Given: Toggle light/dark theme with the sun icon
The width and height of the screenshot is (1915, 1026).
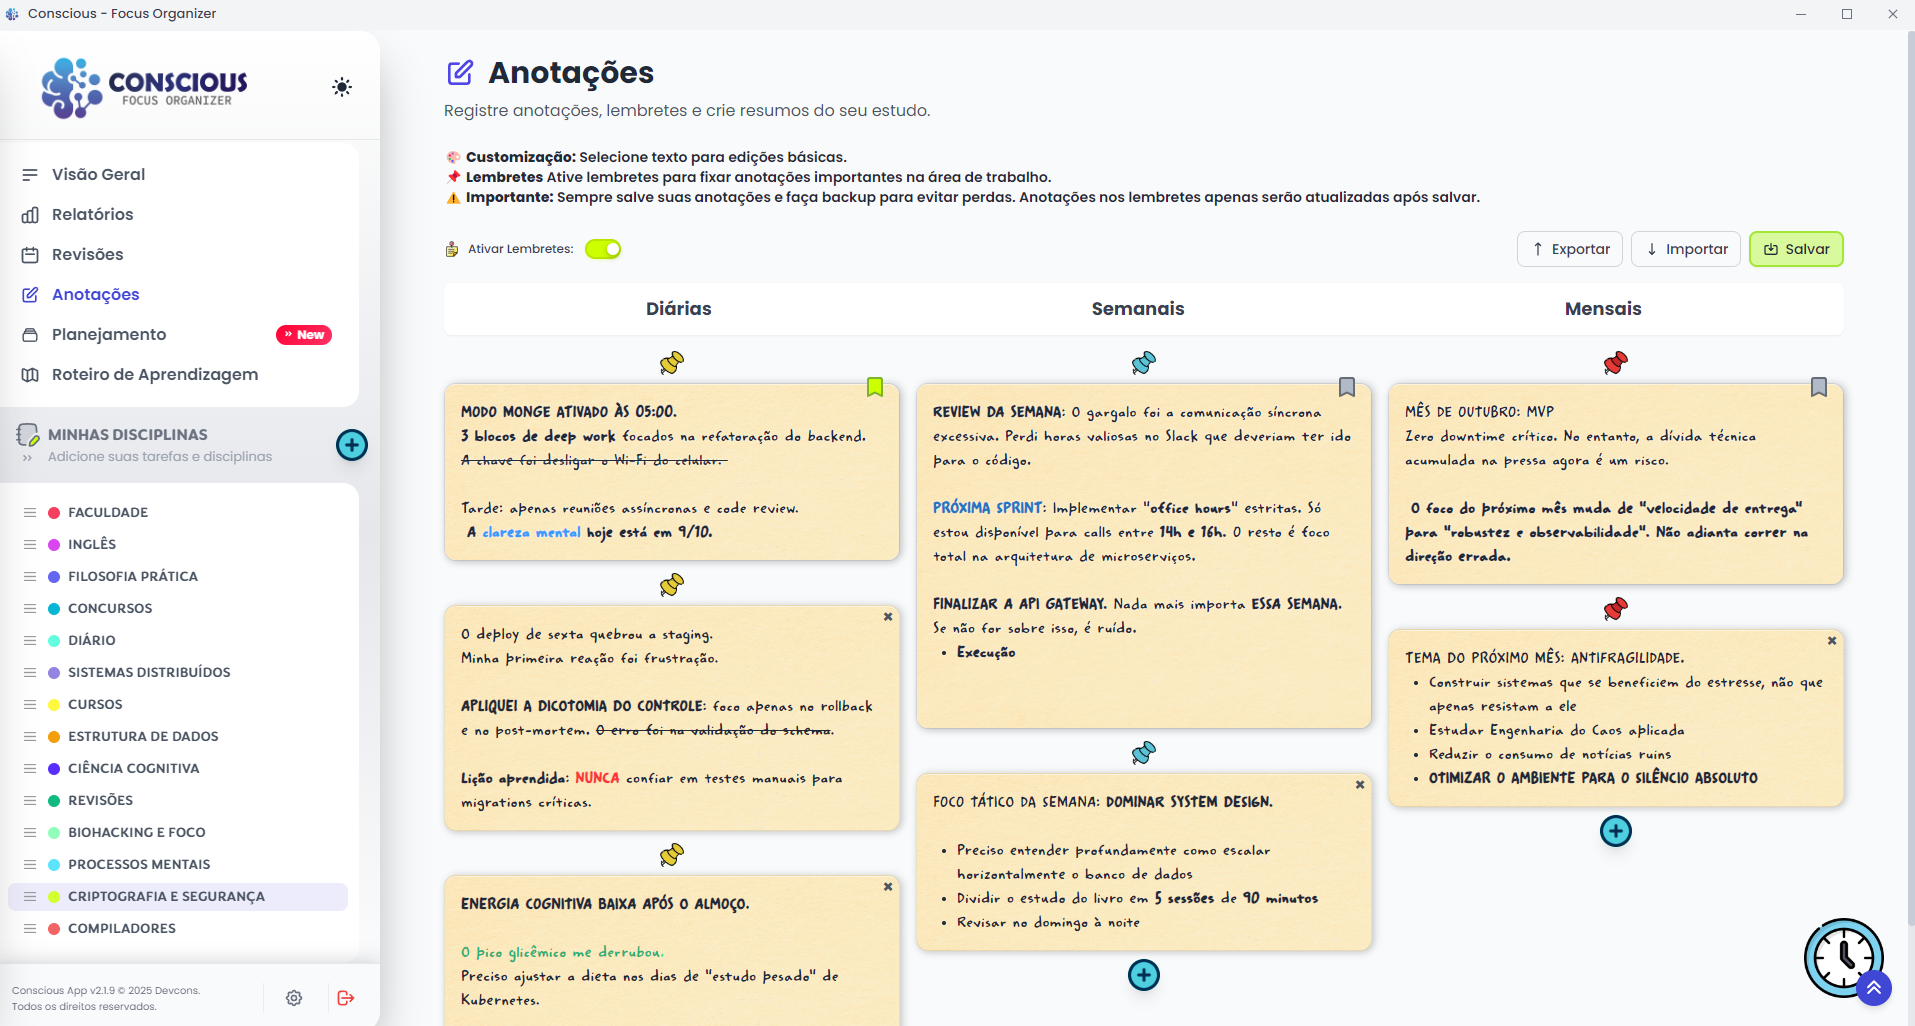Looking at the screenshot, I should point(341,87).
